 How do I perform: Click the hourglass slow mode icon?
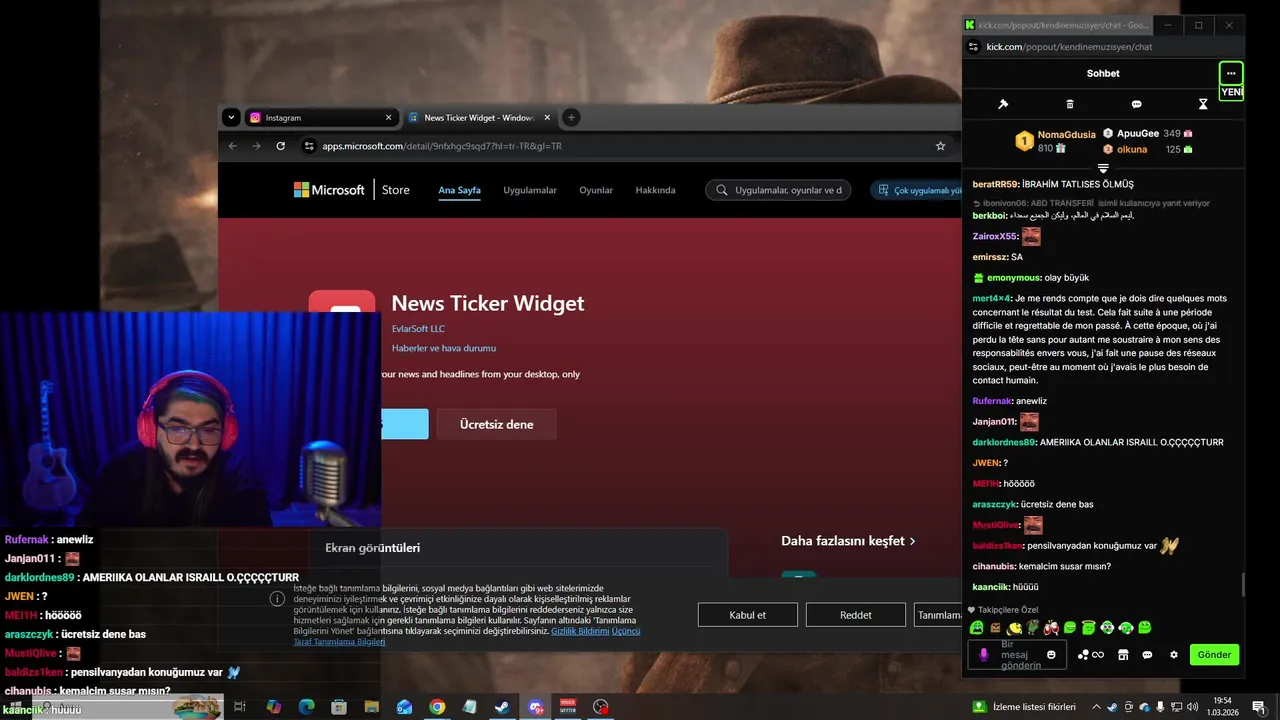1203,104
